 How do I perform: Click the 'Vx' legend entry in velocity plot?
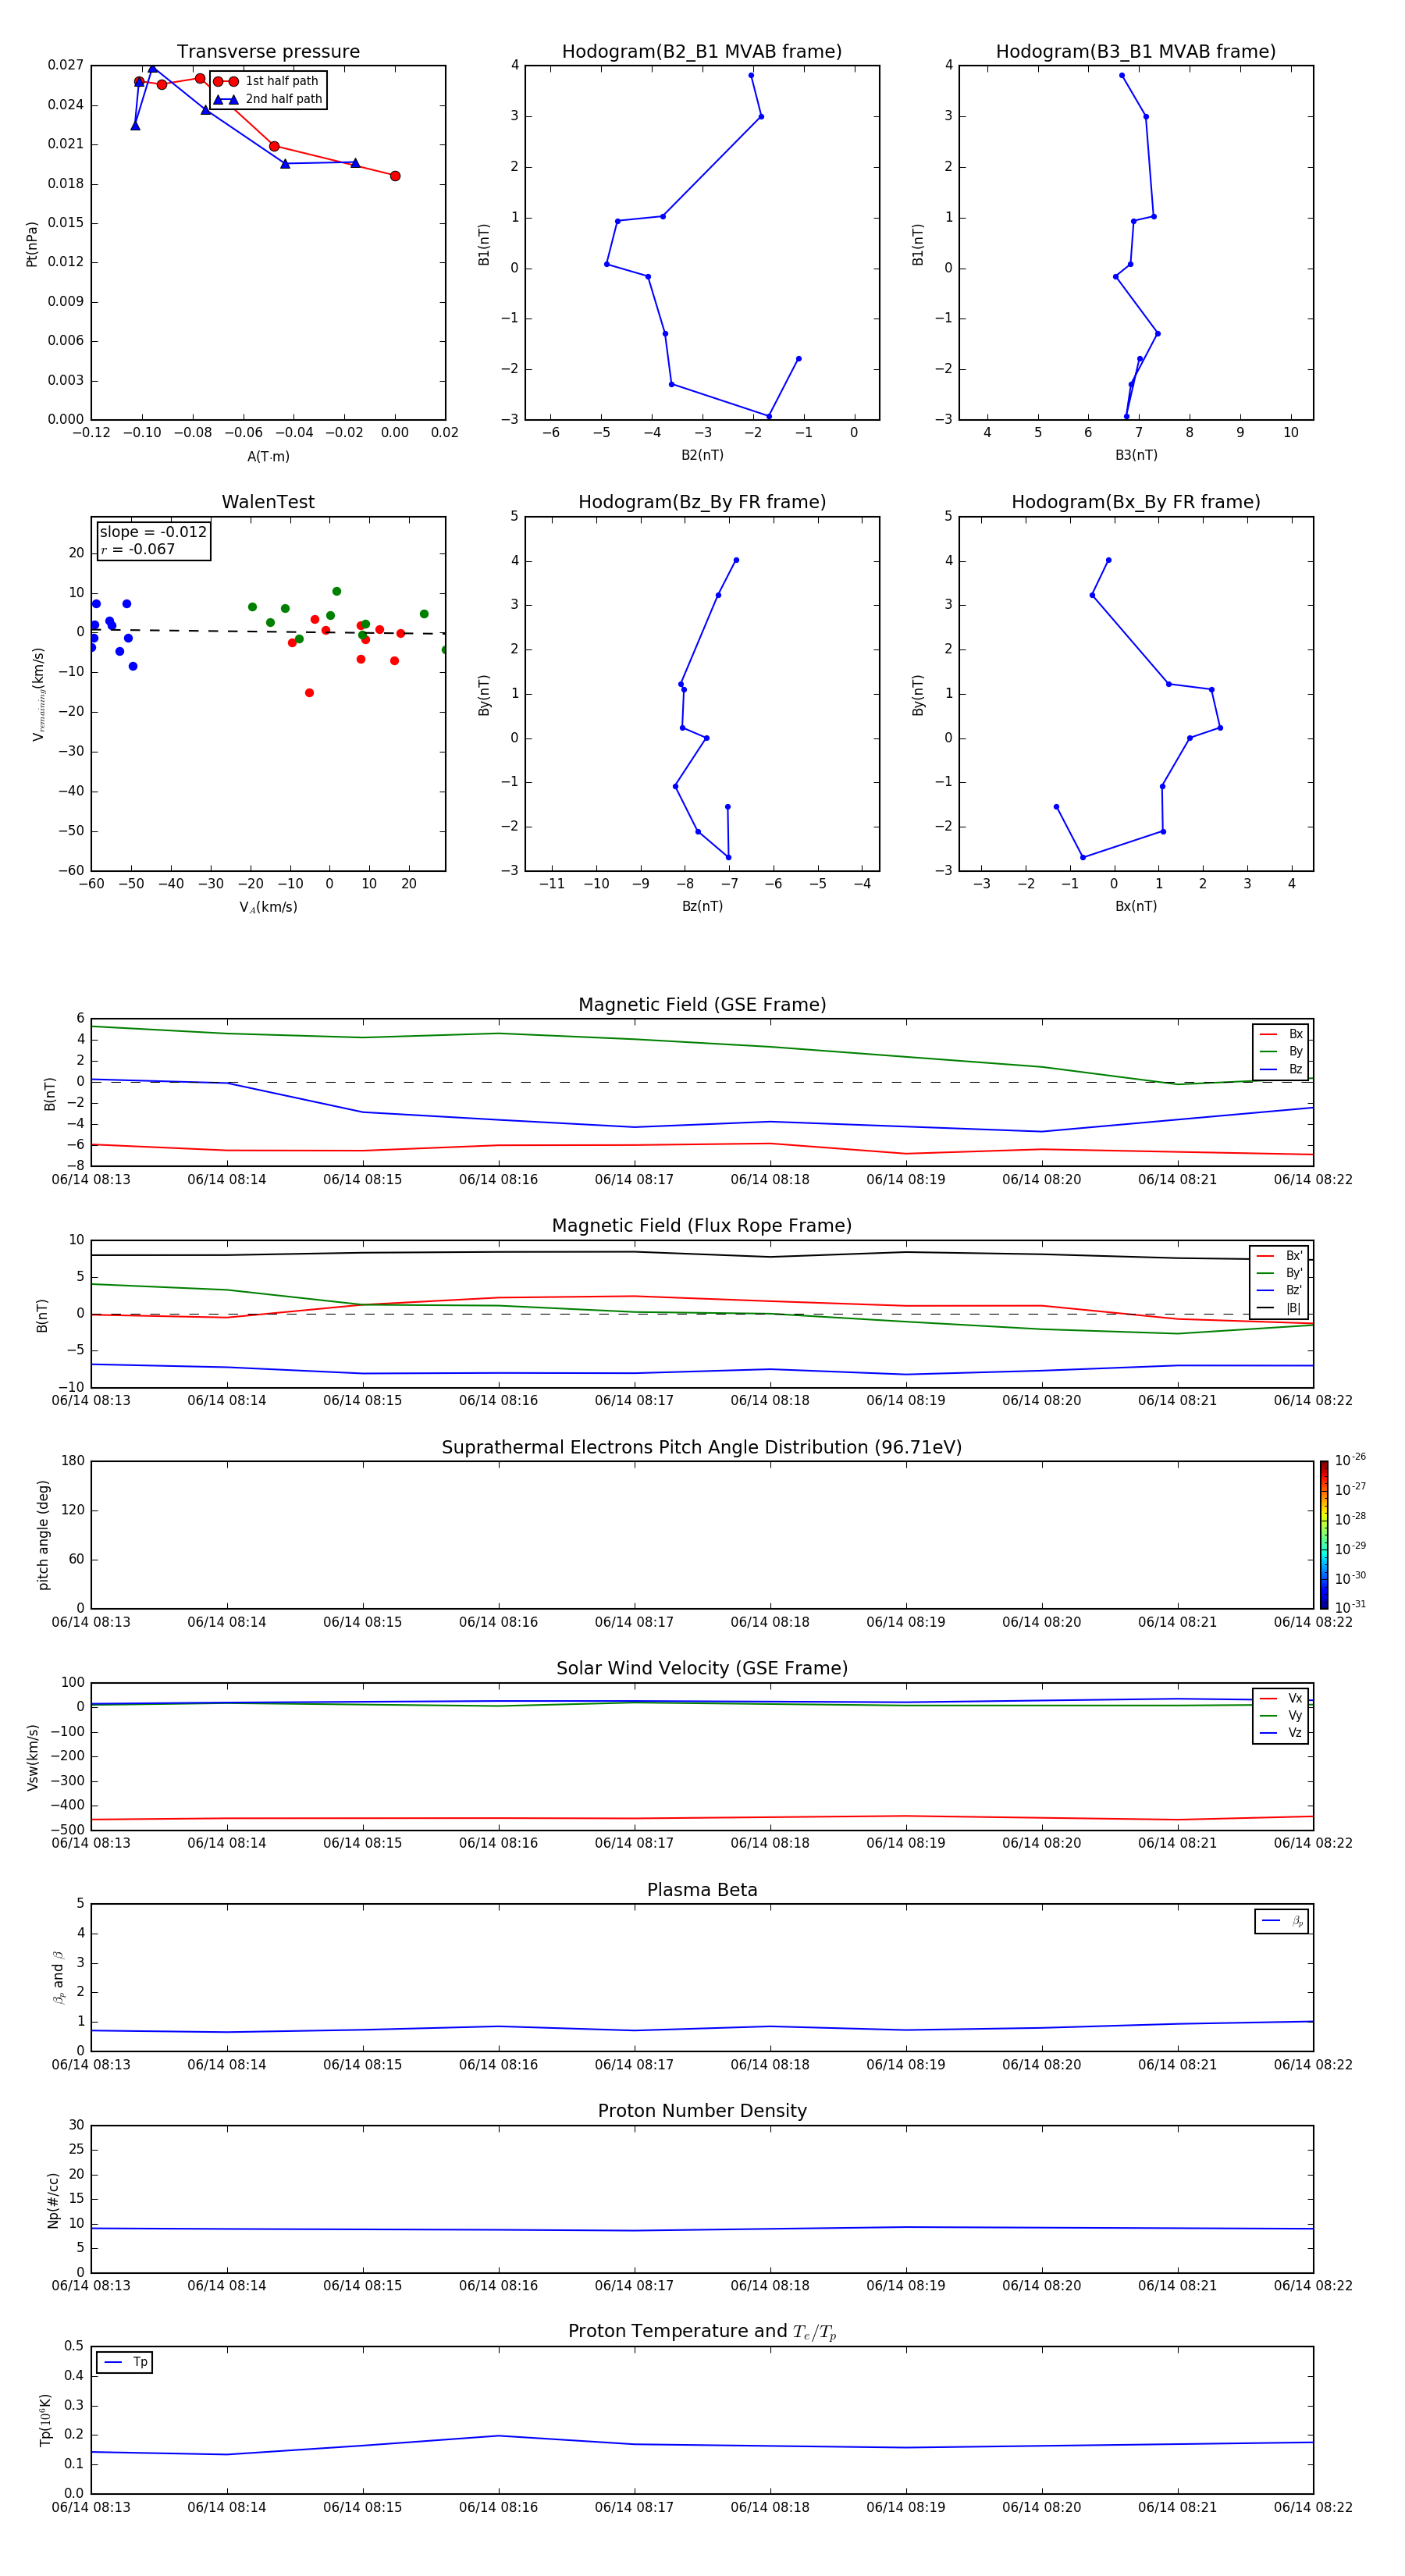coord(1281,1698)
